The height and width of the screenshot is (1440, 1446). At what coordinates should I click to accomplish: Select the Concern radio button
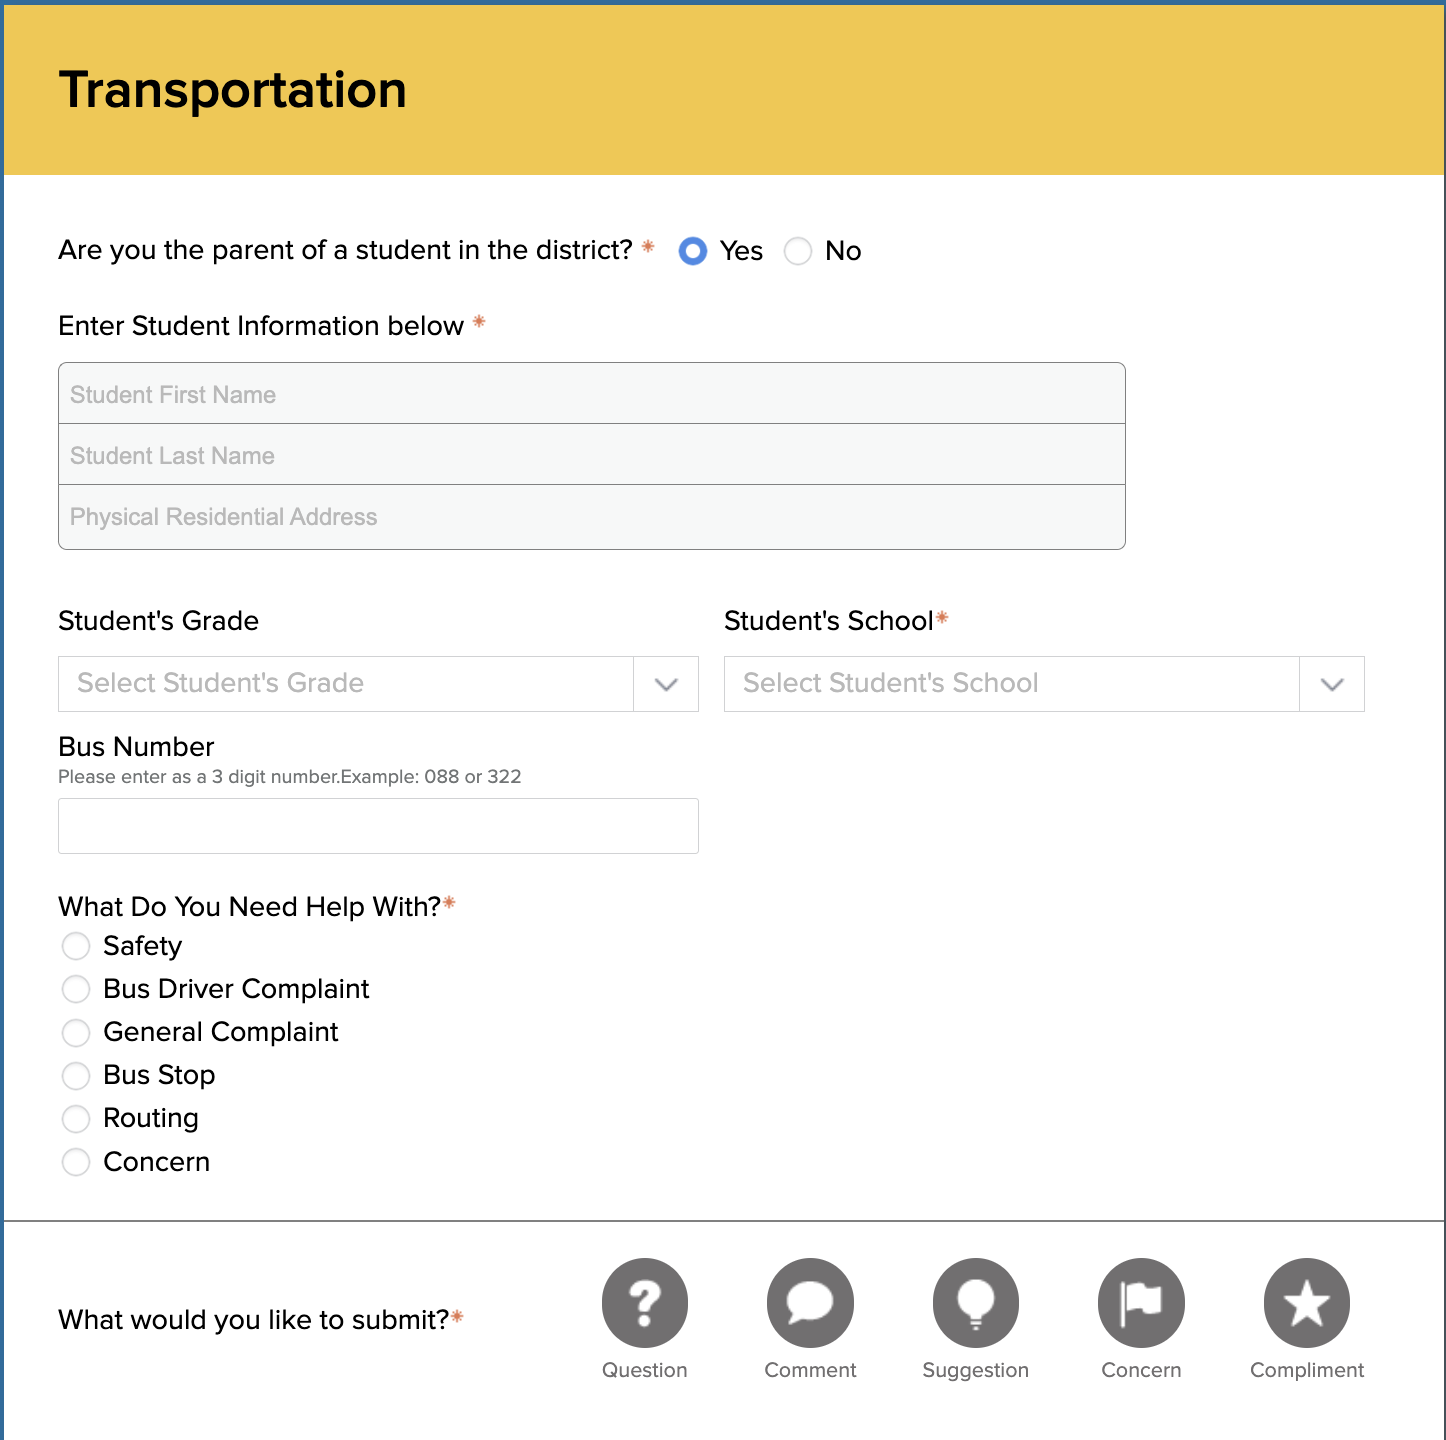76,1162
